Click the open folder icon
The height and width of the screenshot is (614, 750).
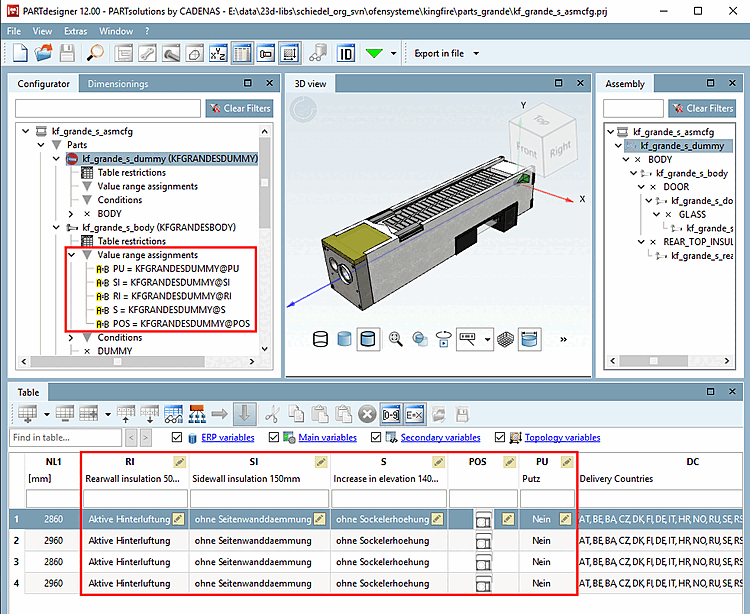tap(44, 53)
